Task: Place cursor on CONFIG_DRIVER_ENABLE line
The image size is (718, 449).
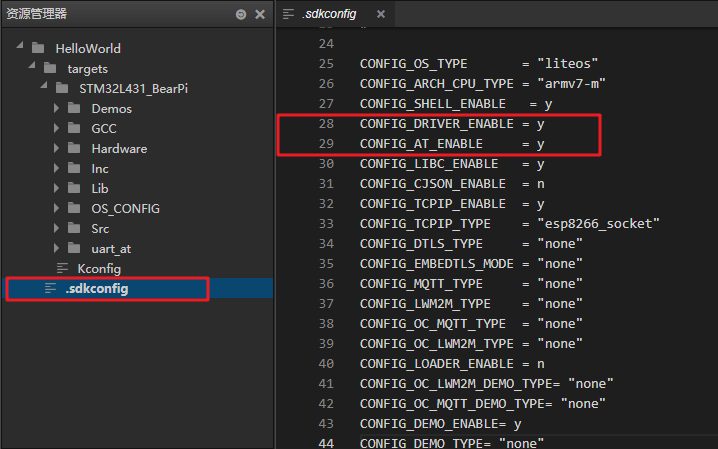Action: [452, 124]
